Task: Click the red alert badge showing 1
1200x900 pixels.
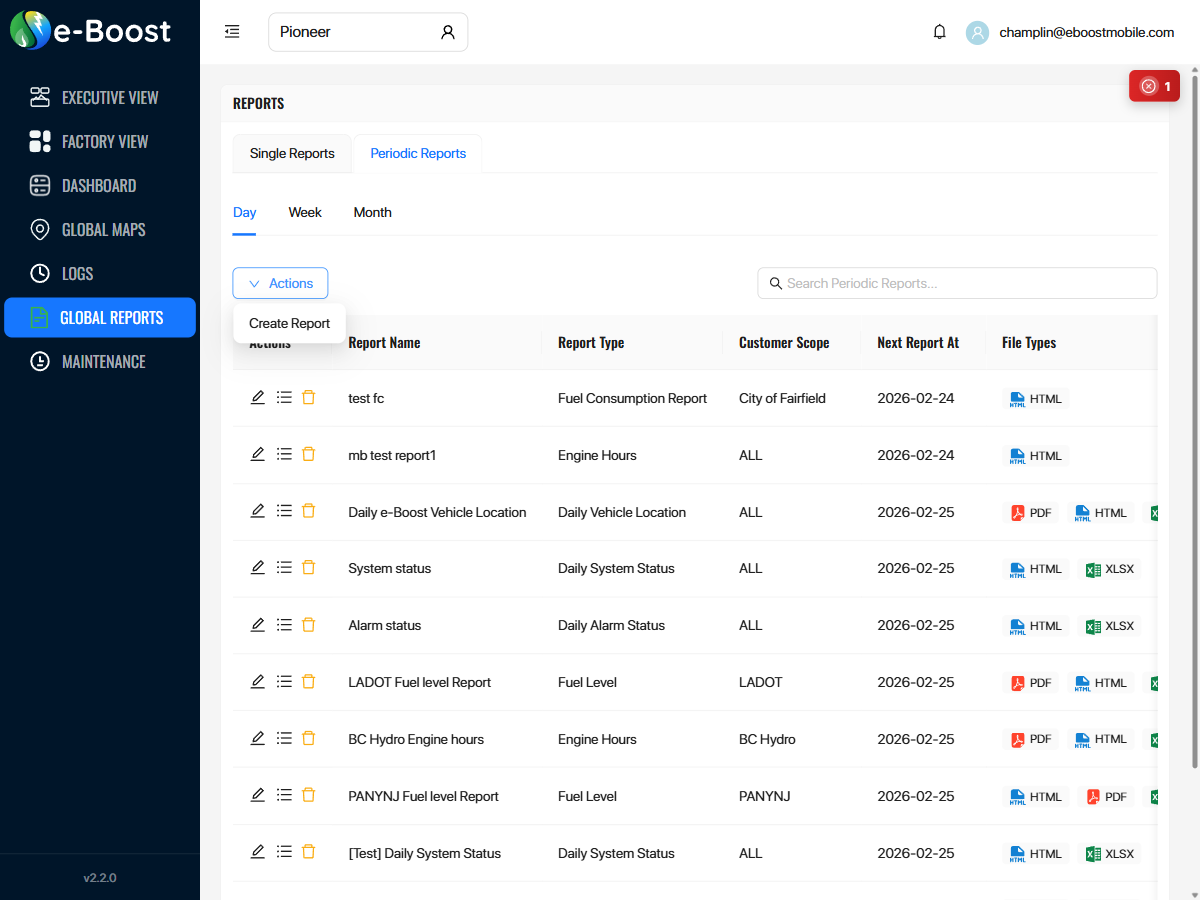Action: tap(1154, 86)
